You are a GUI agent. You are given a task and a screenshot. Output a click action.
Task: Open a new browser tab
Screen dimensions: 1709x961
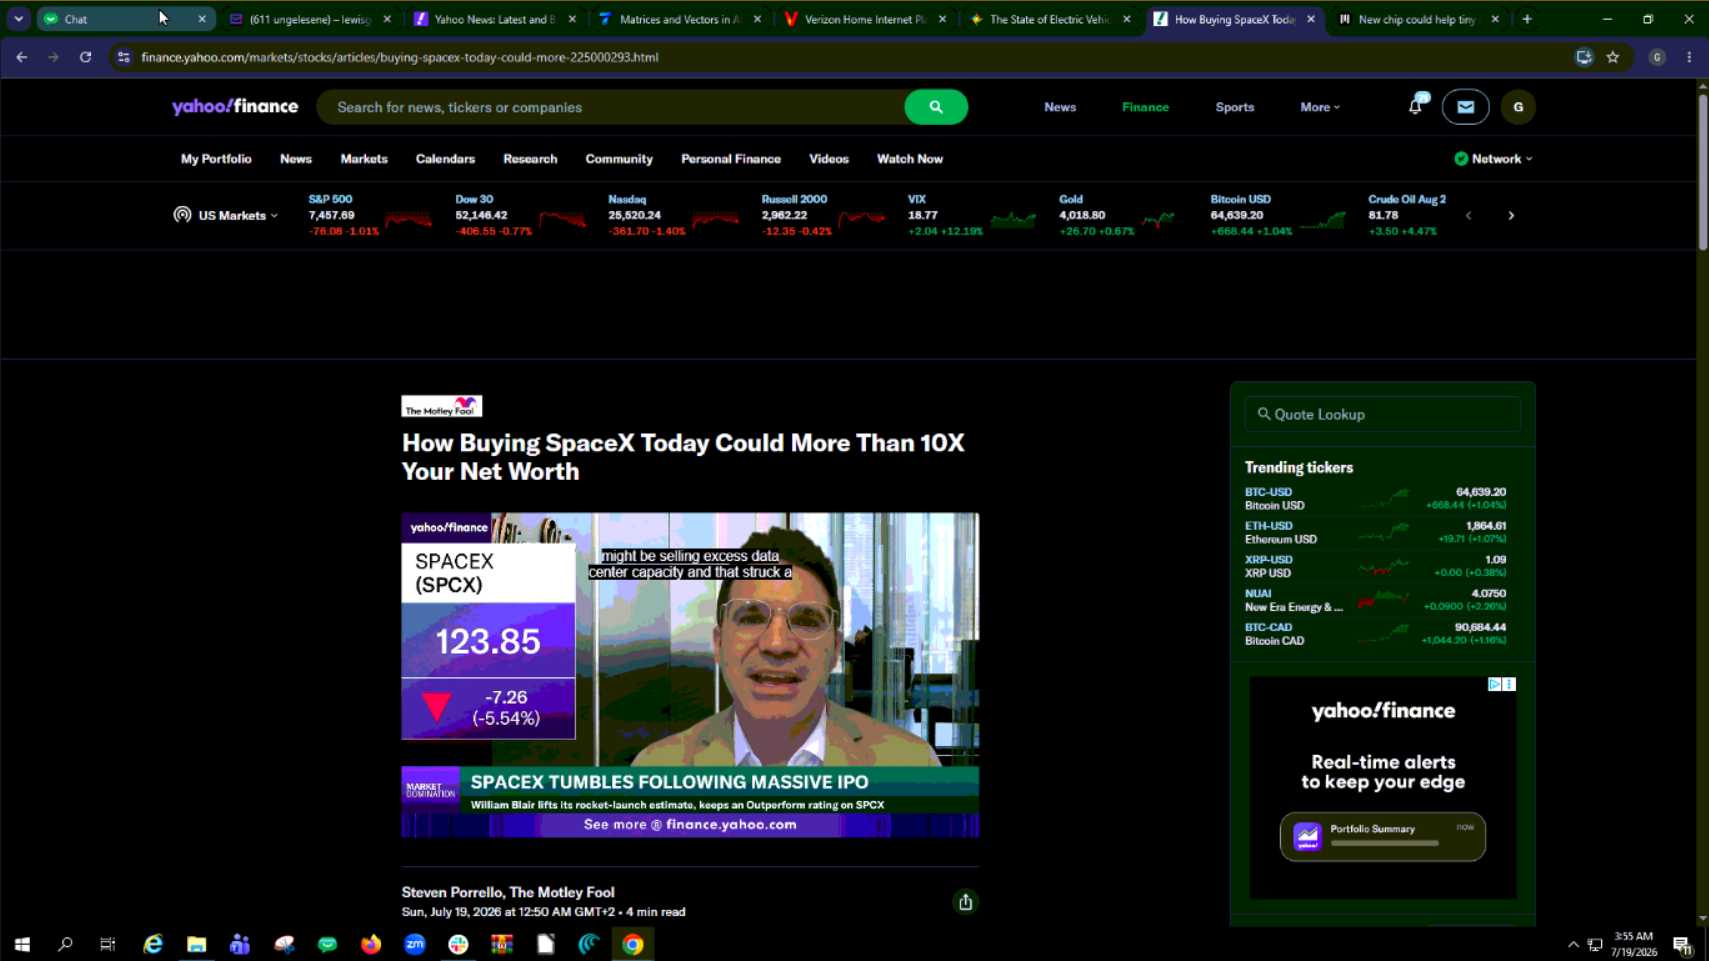click(x=1527, y=19)
